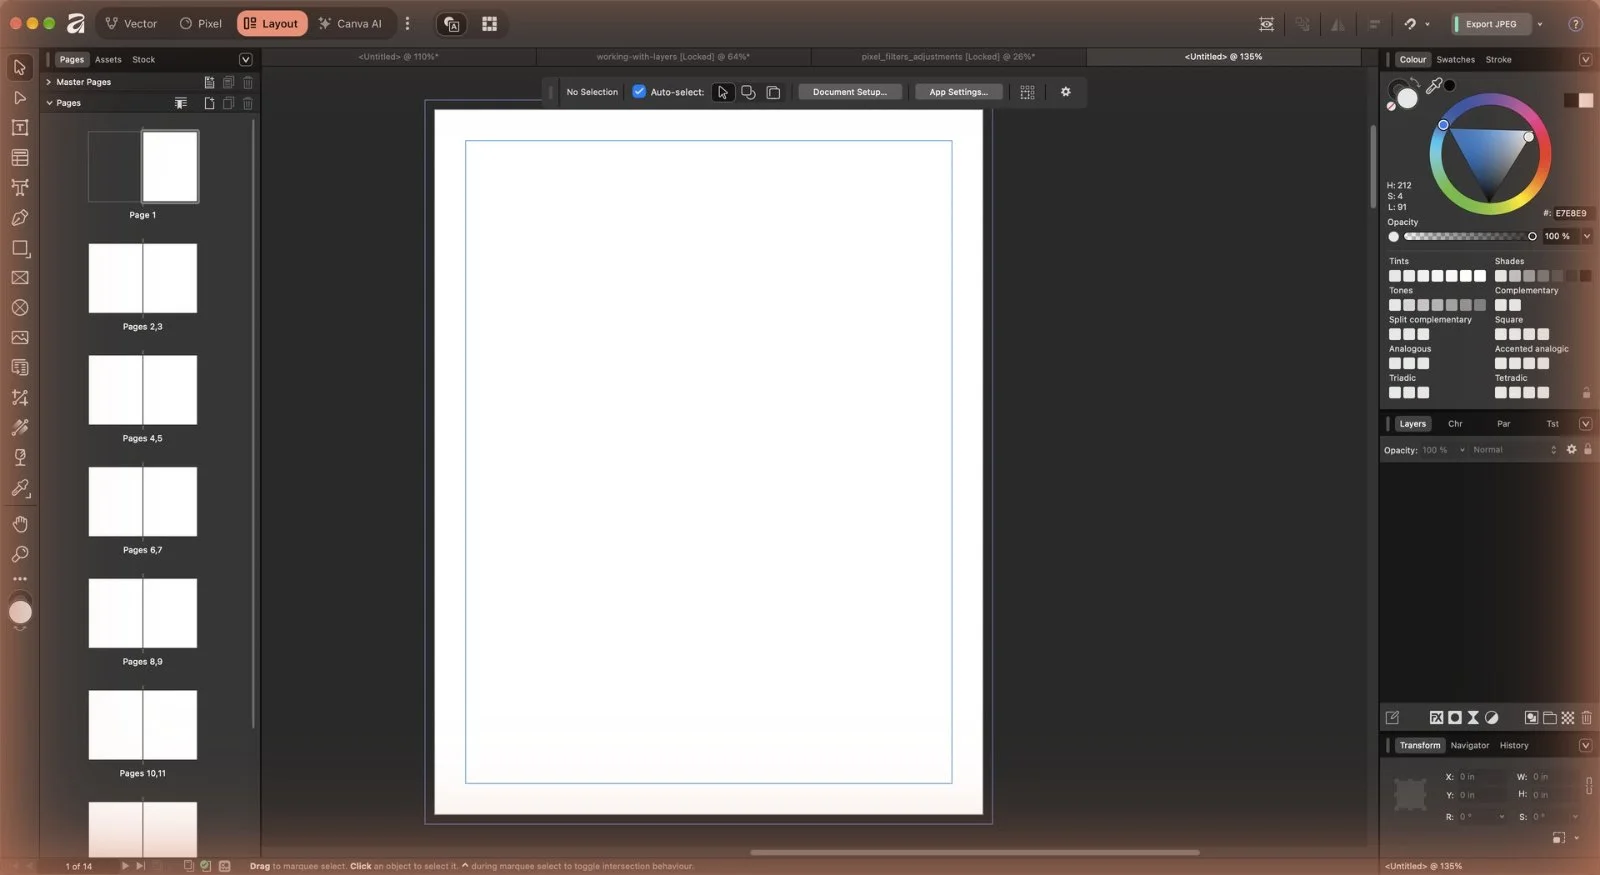Image resolution: width=1600 pixels, height=875 pixels.
Task: Switch to the working-with-layers document tab
Action: tap(673, 57)
